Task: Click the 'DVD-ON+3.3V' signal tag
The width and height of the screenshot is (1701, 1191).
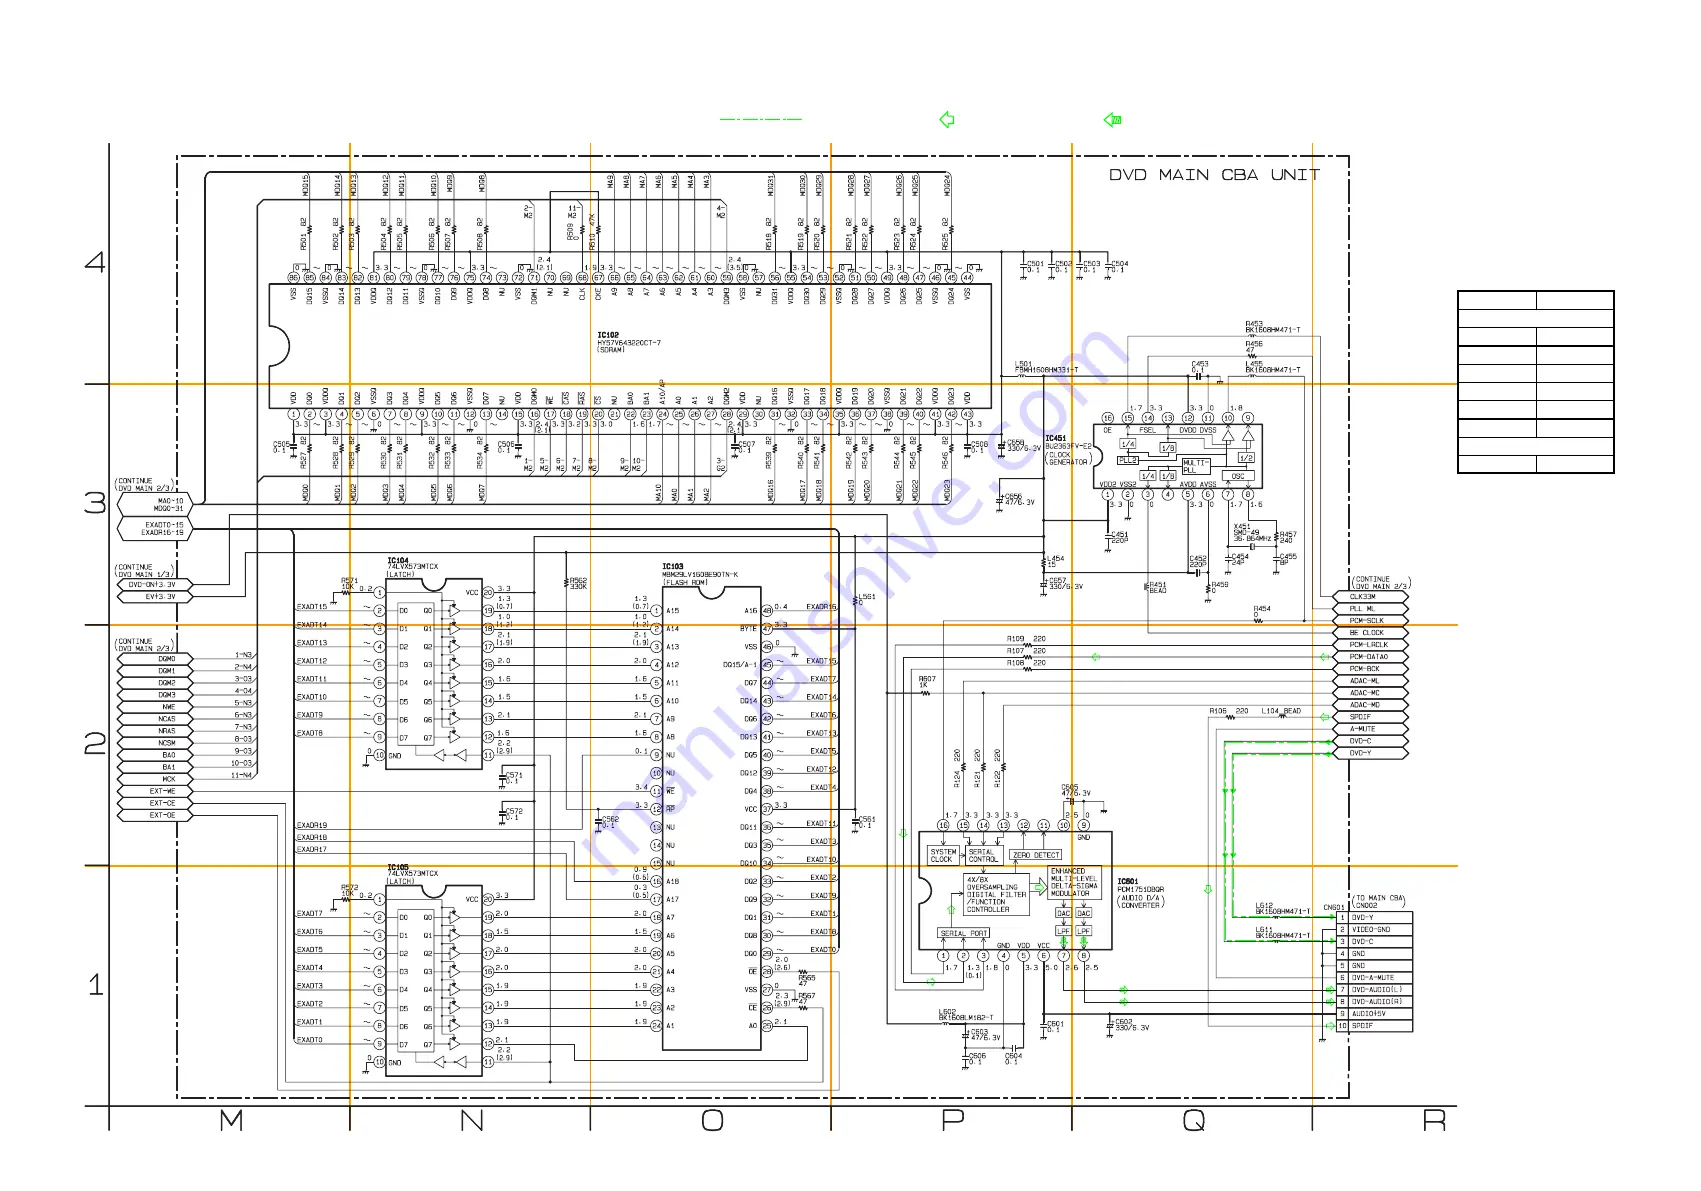Action: [153, 585]
